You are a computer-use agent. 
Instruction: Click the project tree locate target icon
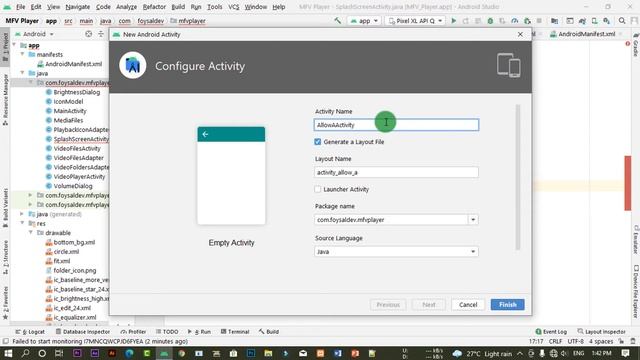[x=89, y=34]
